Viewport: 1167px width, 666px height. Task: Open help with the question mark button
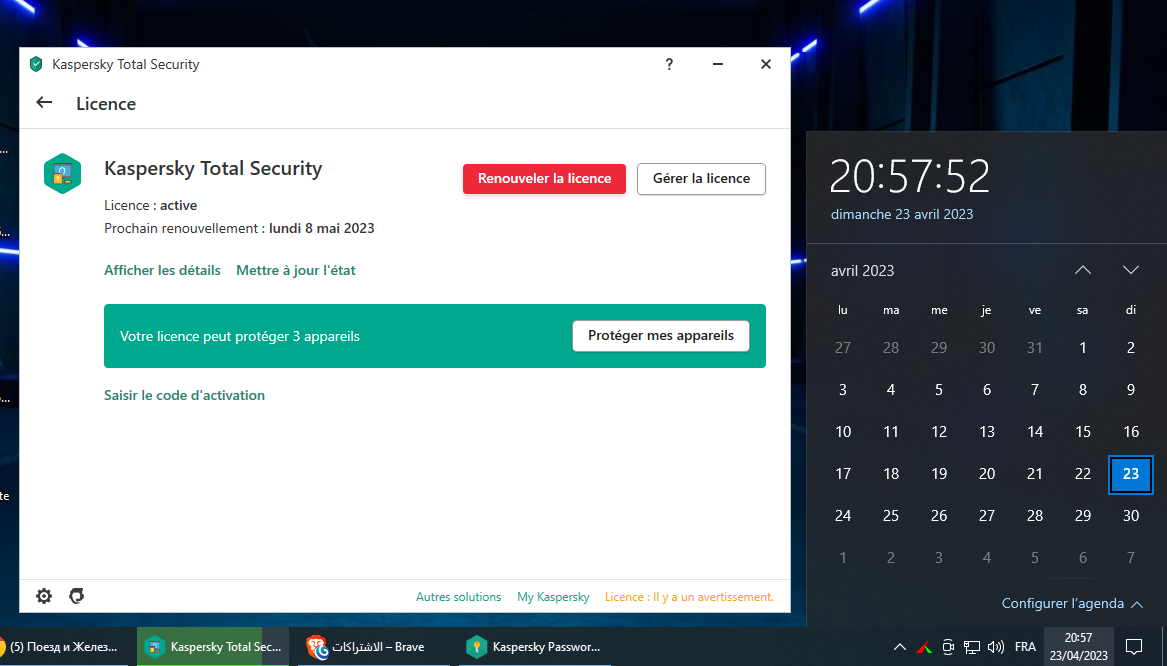[x=669, y=64]
